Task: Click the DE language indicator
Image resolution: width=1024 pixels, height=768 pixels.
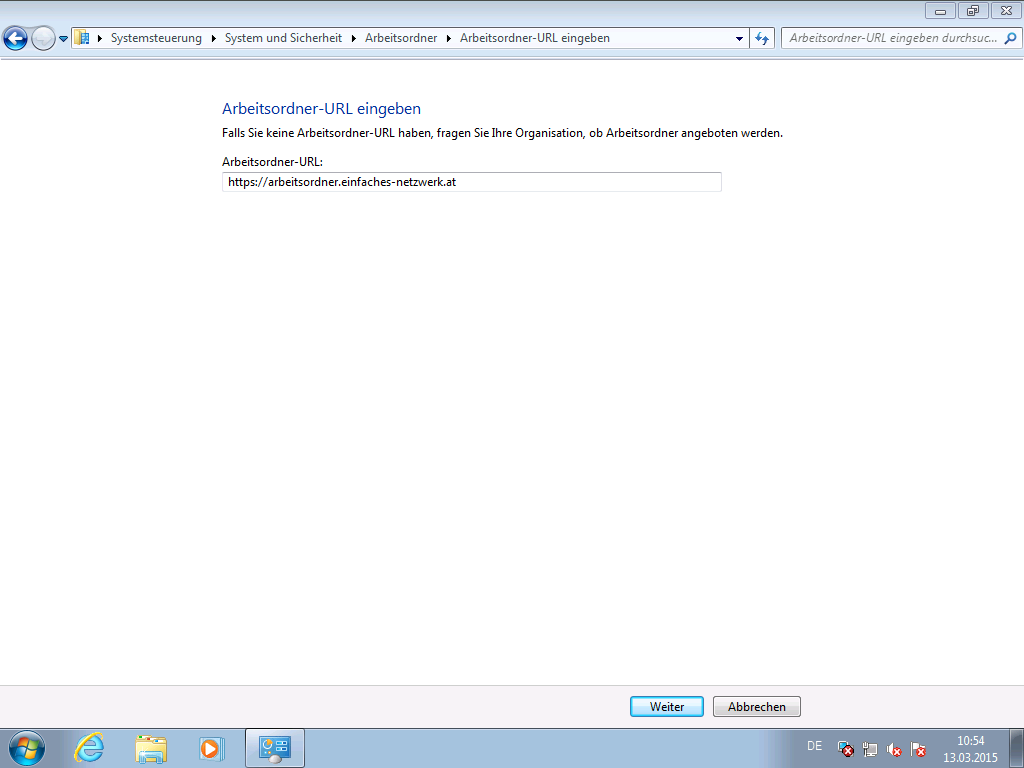Action: point(814,746)
